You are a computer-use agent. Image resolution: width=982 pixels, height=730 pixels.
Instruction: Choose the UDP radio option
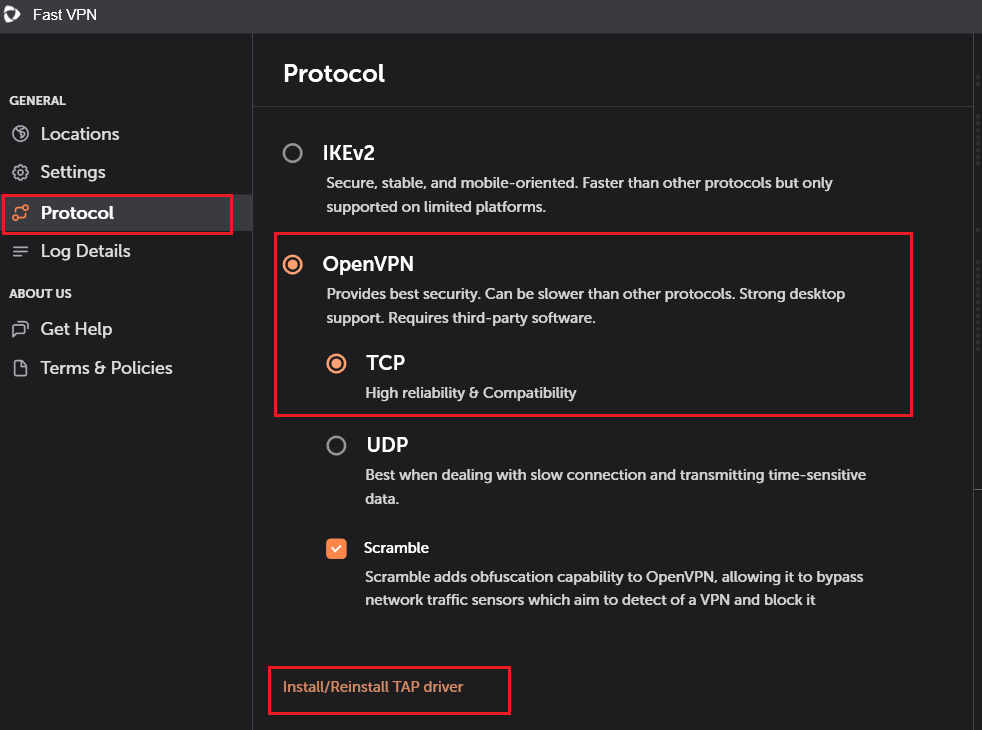pos(337,445)
